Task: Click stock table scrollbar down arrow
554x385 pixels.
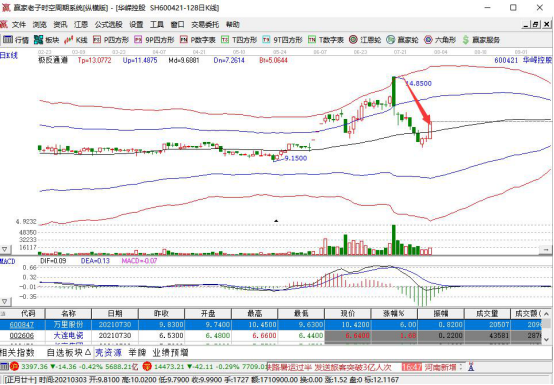Action: tap(546, 339)
